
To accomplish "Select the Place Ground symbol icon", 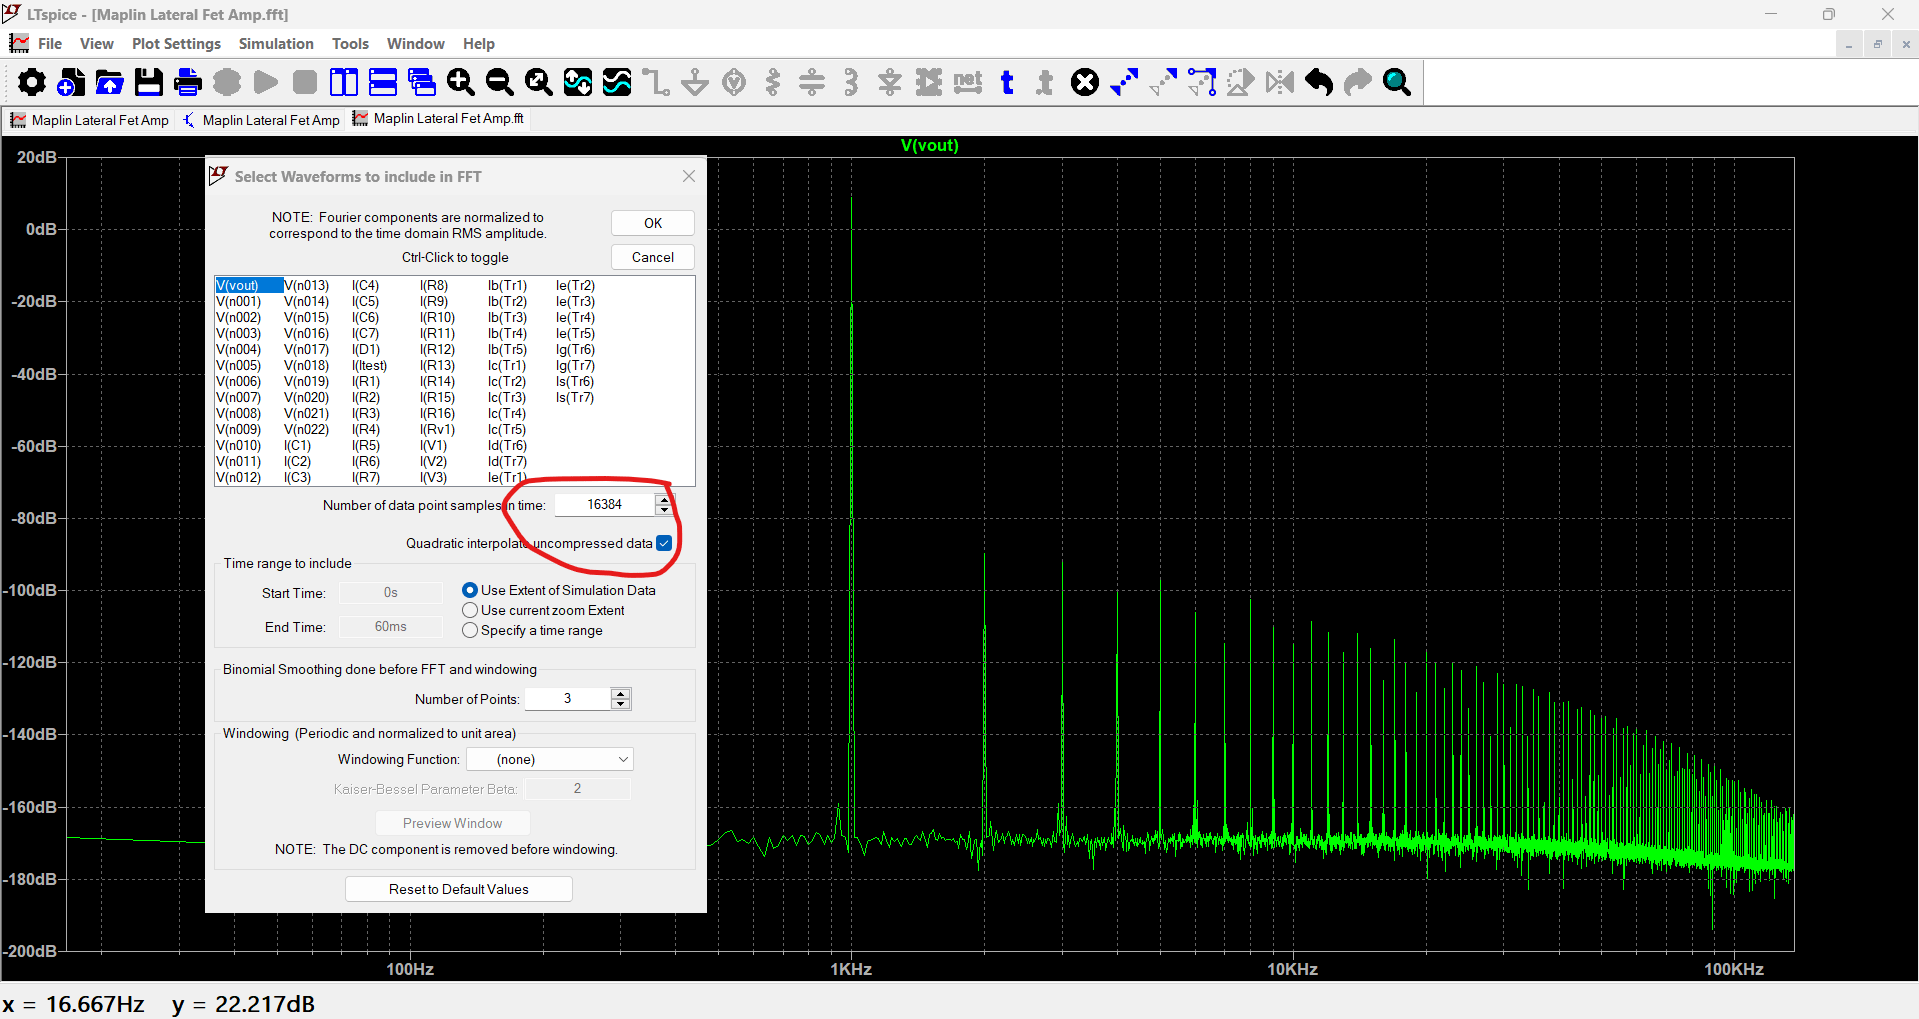I will pyautogui.click(x=695, y=82).
